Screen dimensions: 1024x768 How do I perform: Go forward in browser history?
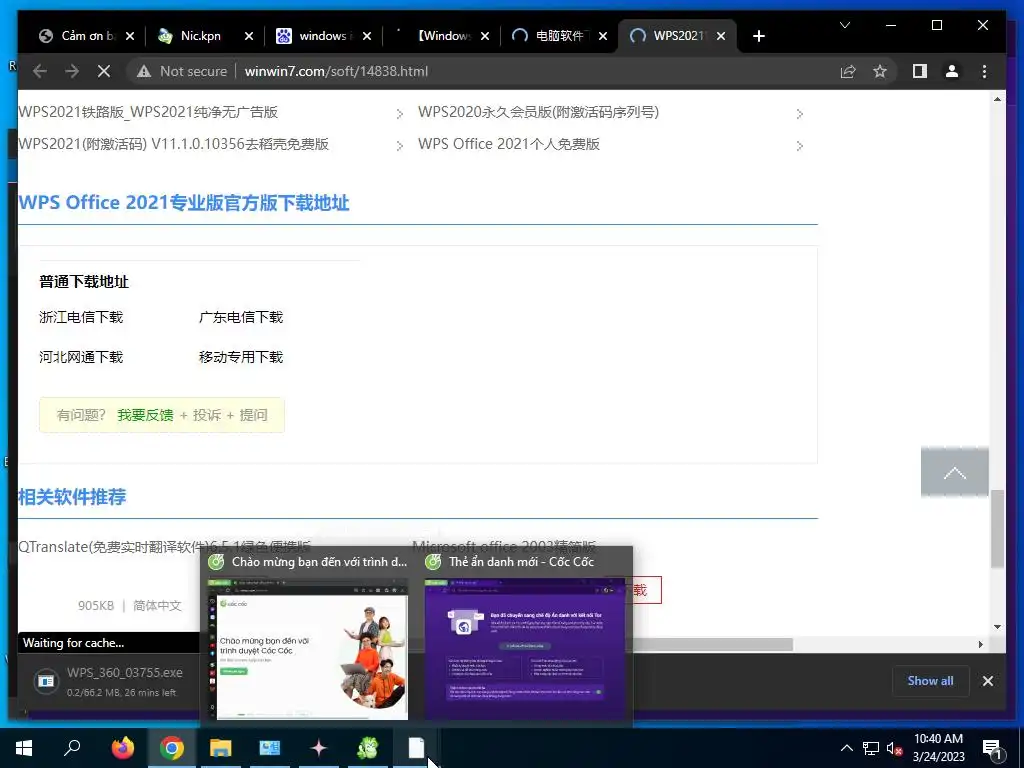coord(72,71)
